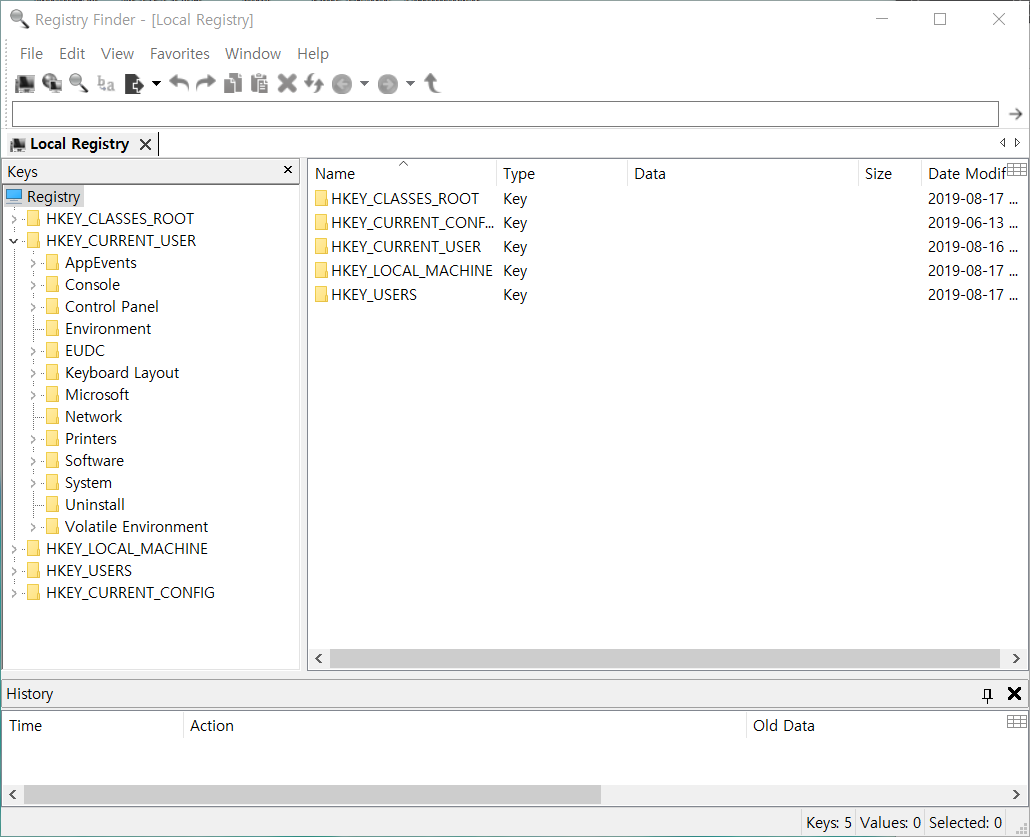Toggle auto-hide pin on the History panel
Viewport: 1030px width, 837px height.
[x=987, y=693]
